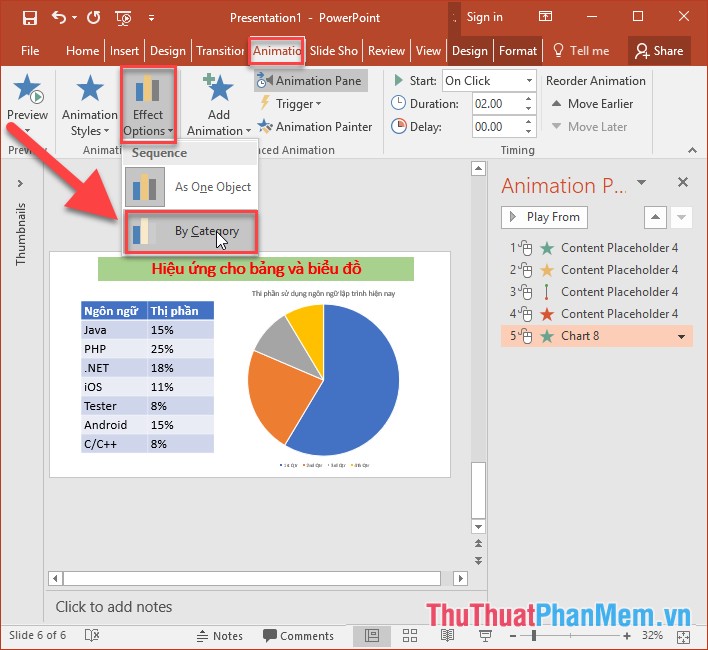This screenshot has width=708, height=650.
Task: Click the pie chart on slide
Action: pyautogui.click(x=323, y=380)
